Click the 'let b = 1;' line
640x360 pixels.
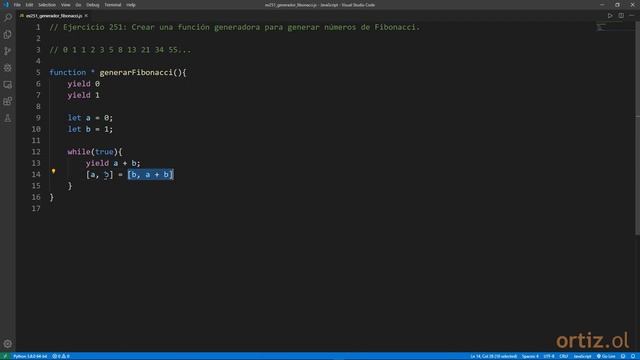[x=90, y=129]
